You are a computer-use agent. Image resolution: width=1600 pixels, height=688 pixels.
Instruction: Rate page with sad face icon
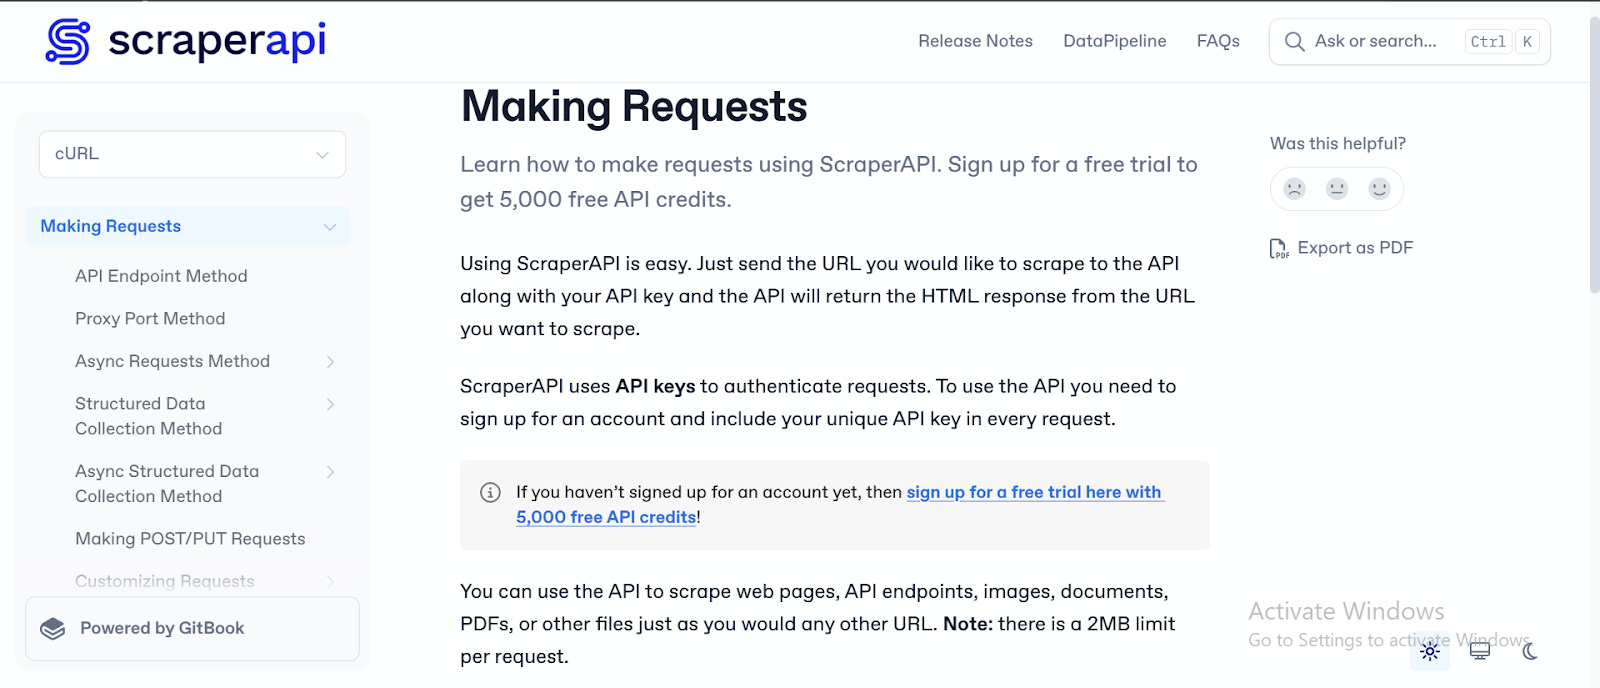coord(1295,188)
